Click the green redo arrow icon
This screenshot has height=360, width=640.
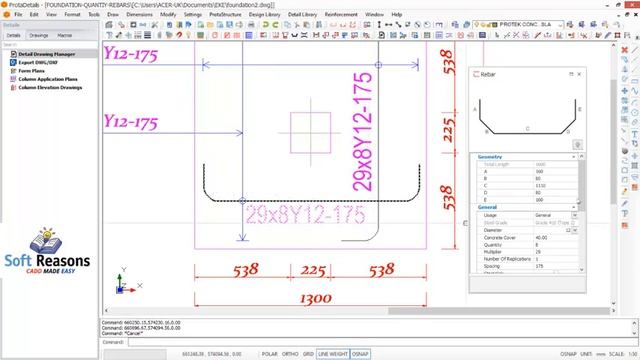click(x=276, y=25)
